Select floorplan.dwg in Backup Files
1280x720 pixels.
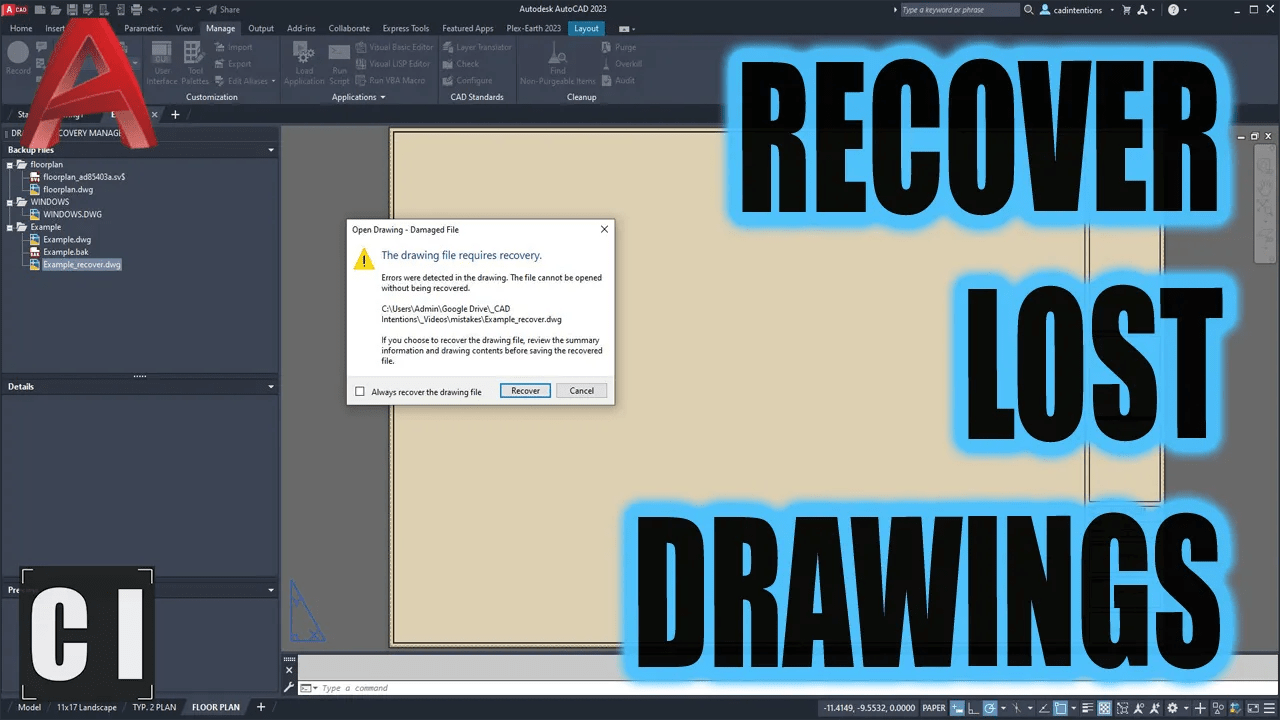click(68, 189)
